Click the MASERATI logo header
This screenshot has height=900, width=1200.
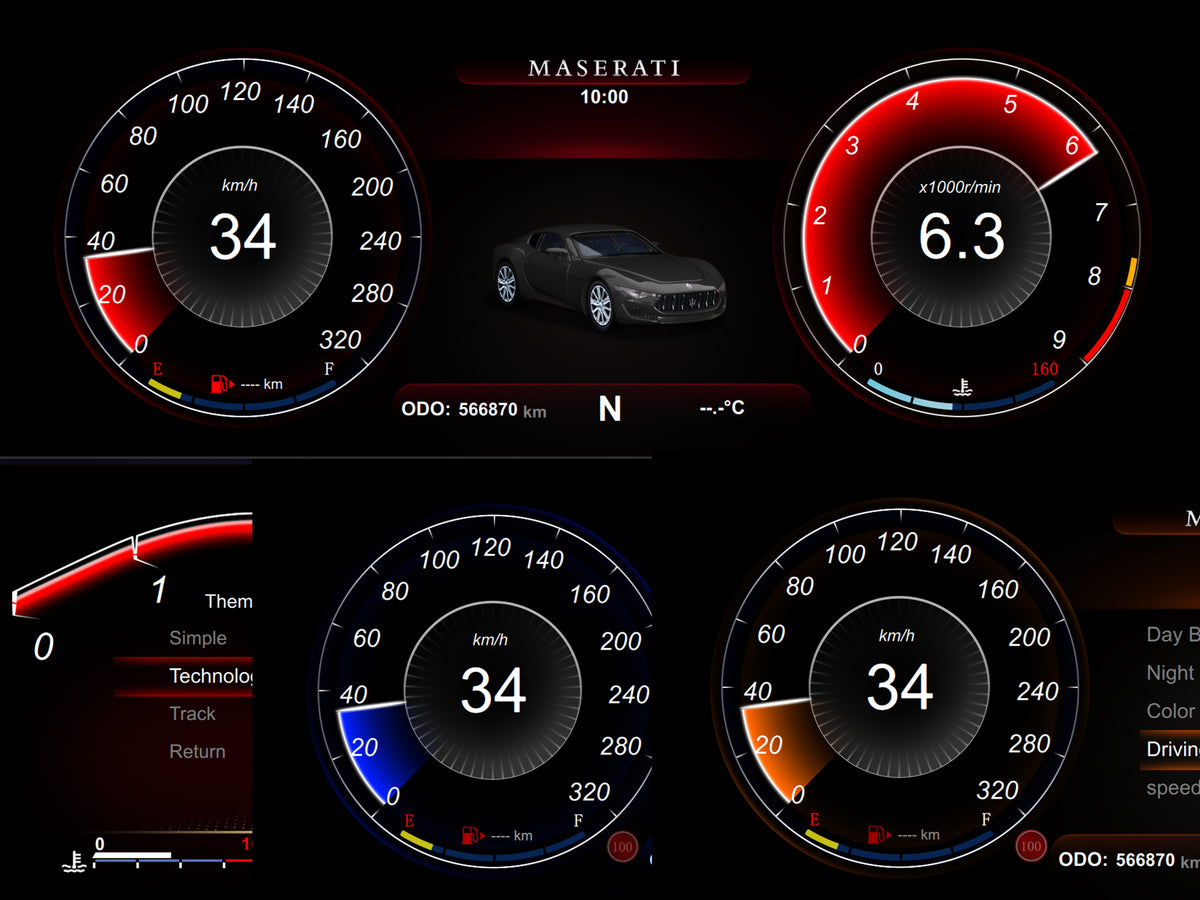603,69
